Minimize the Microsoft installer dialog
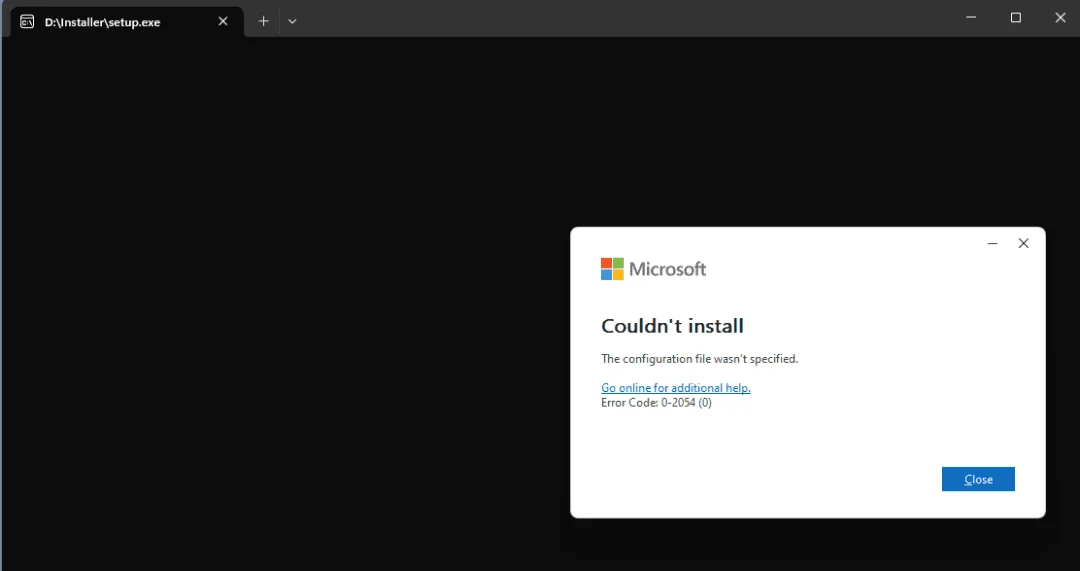This screenshot has width=1080, height=571. [993, 243]
